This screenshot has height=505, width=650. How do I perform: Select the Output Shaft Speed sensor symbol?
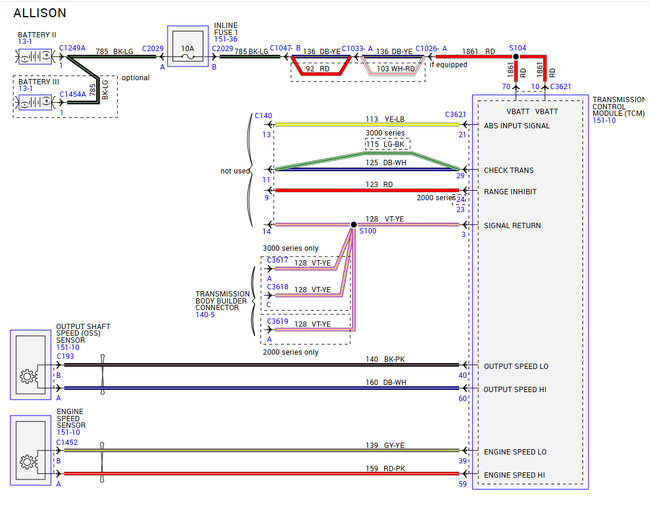click(x=31, y=365)
